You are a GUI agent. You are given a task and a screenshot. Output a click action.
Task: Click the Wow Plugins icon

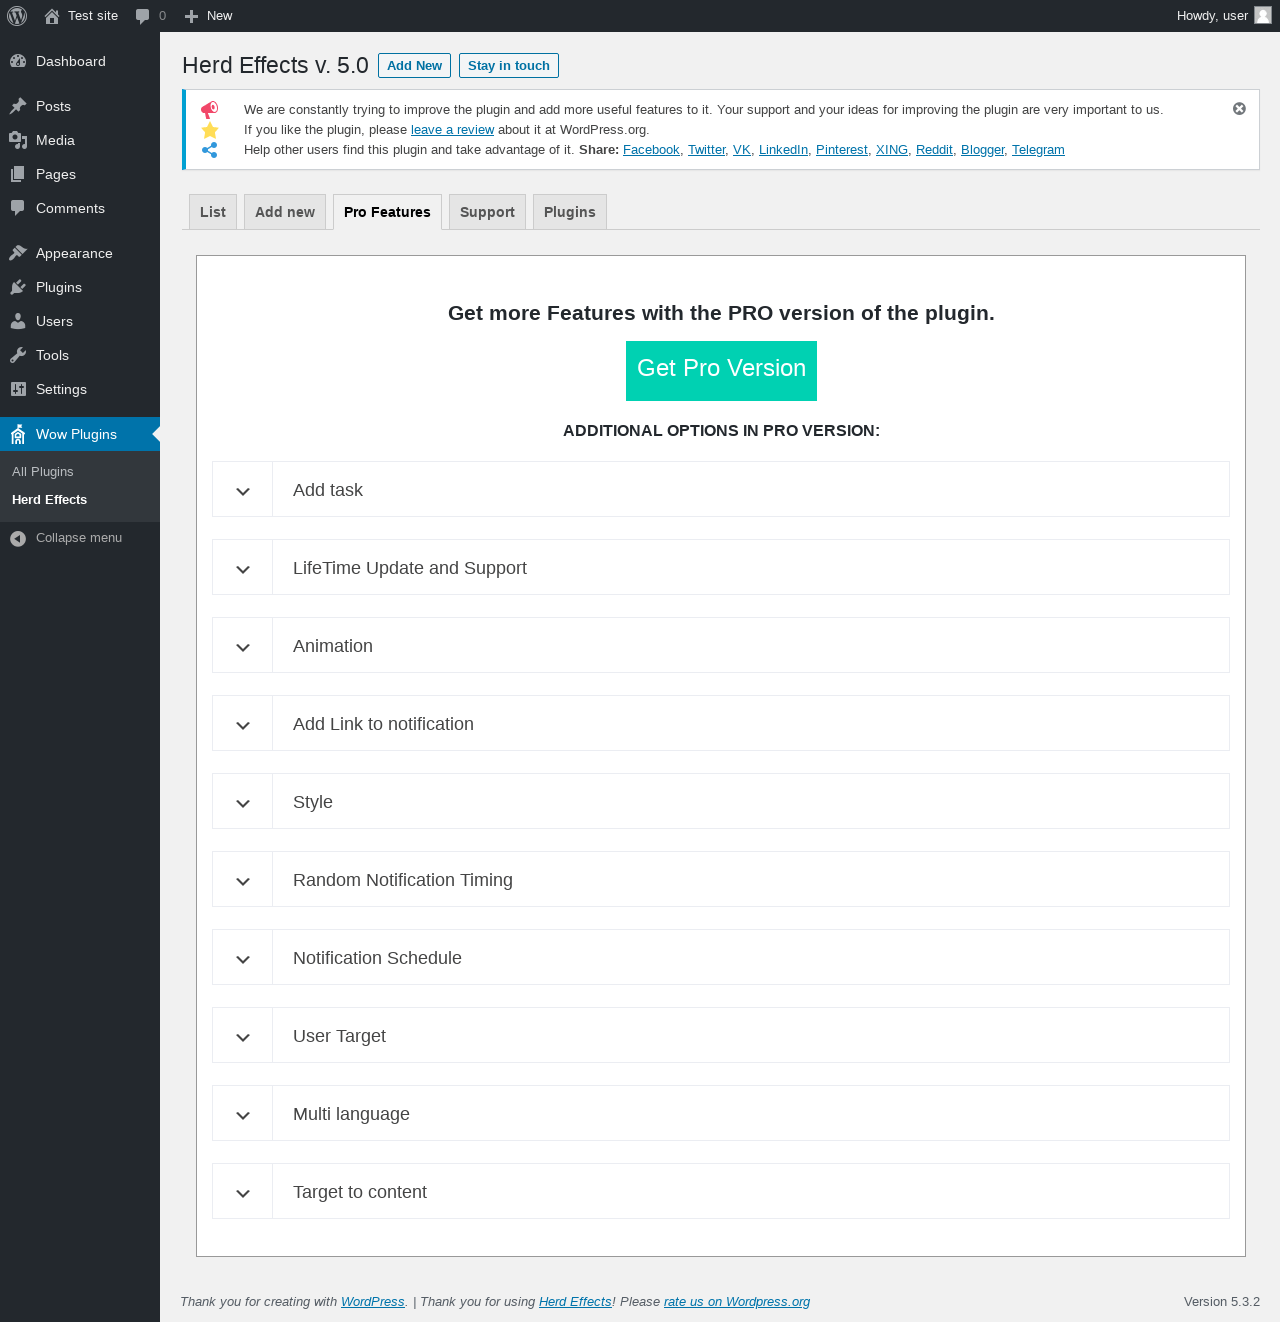(18, 434)
